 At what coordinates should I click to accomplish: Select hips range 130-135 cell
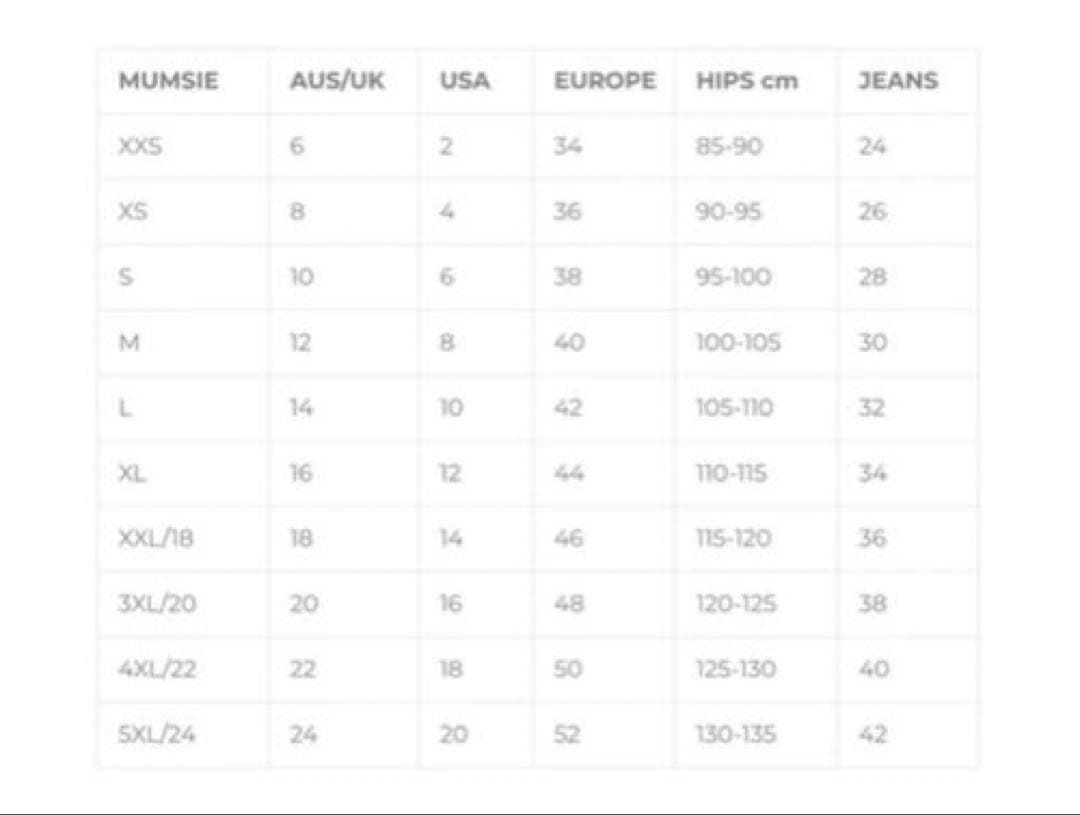point(736,735)
